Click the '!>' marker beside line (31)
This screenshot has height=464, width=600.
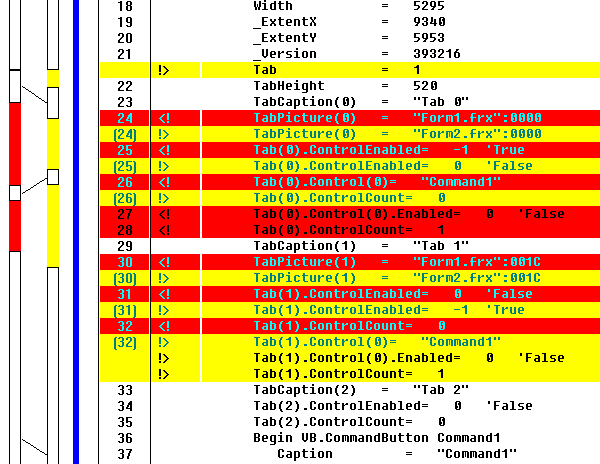click(x=164, y=310)
